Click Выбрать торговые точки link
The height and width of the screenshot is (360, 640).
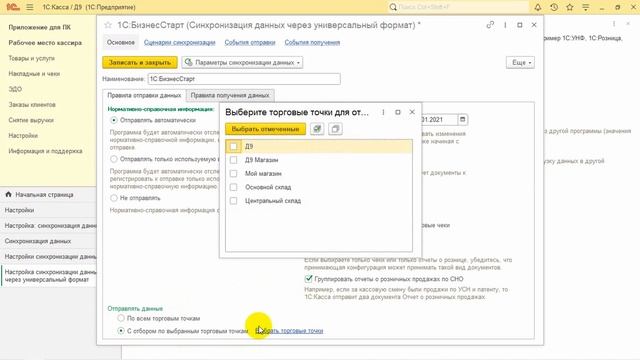pos(289,331)
